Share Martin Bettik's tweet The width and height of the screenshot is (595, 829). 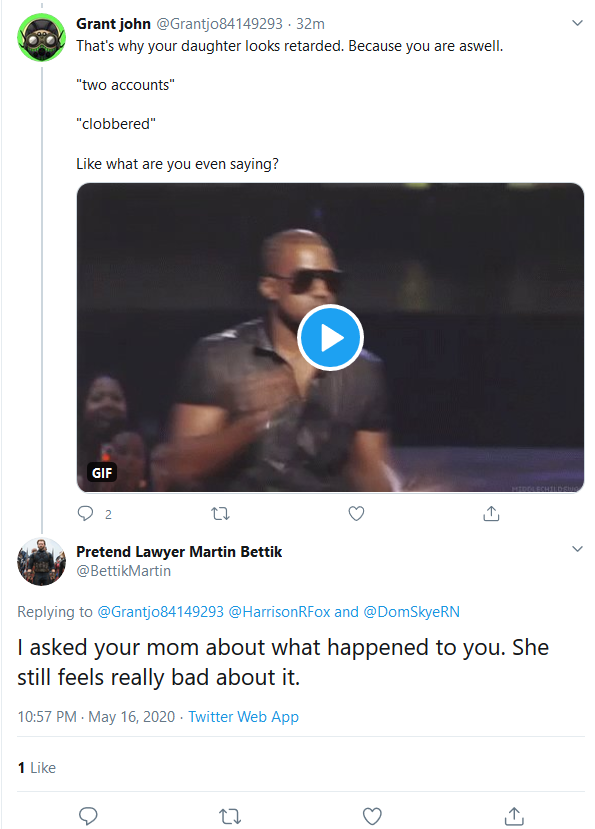click(514, 816)
